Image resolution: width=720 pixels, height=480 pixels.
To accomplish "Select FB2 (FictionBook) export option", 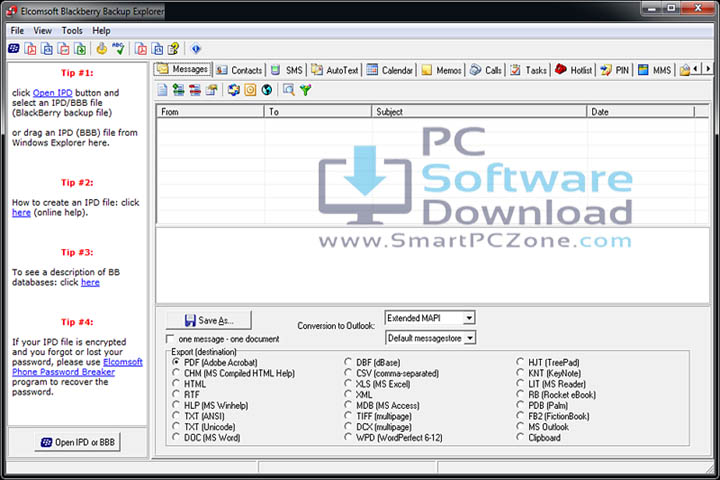I will coord(520,416).
